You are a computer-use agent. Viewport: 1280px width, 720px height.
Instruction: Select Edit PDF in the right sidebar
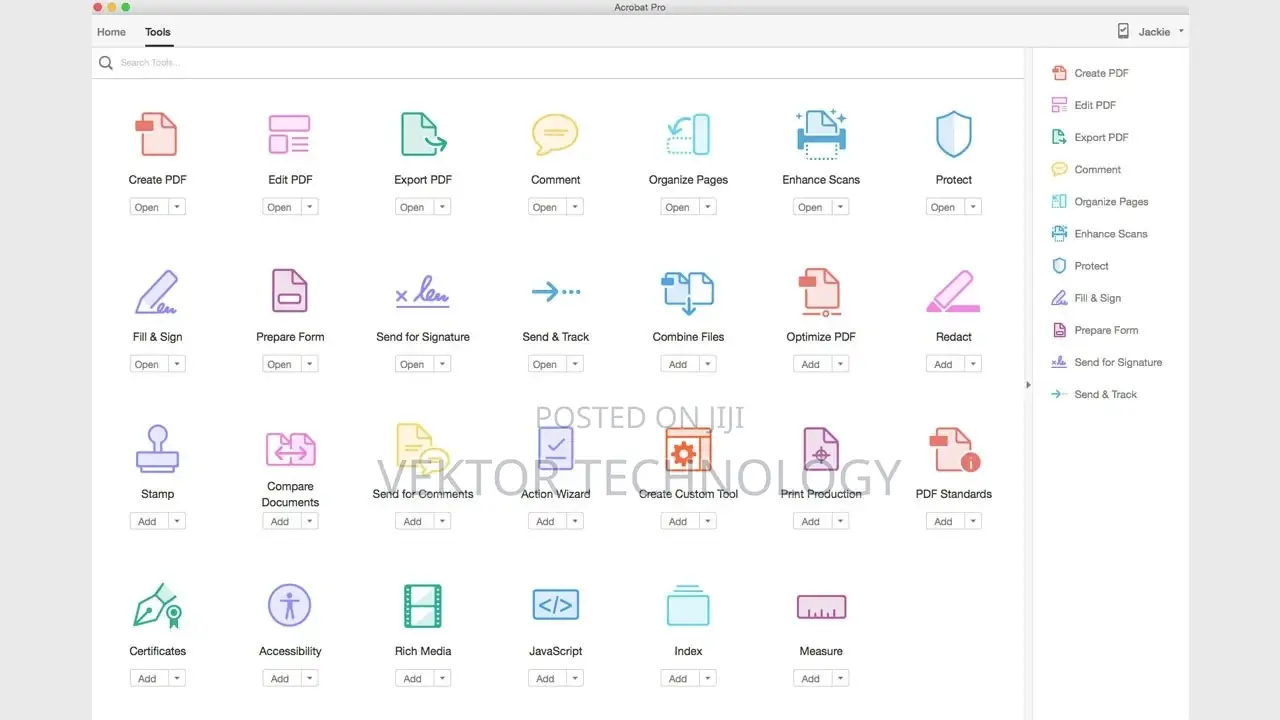pos(1083,105)
